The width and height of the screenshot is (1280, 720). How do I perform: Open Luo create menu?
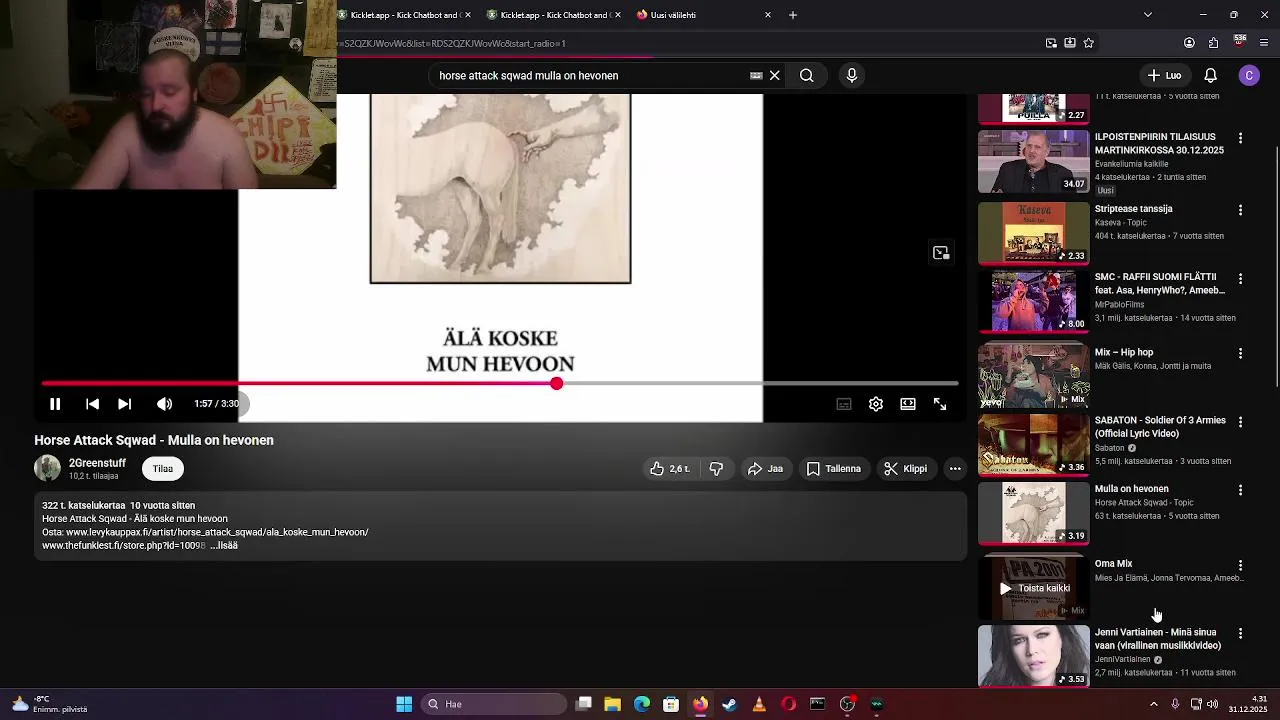[1164, 75]
